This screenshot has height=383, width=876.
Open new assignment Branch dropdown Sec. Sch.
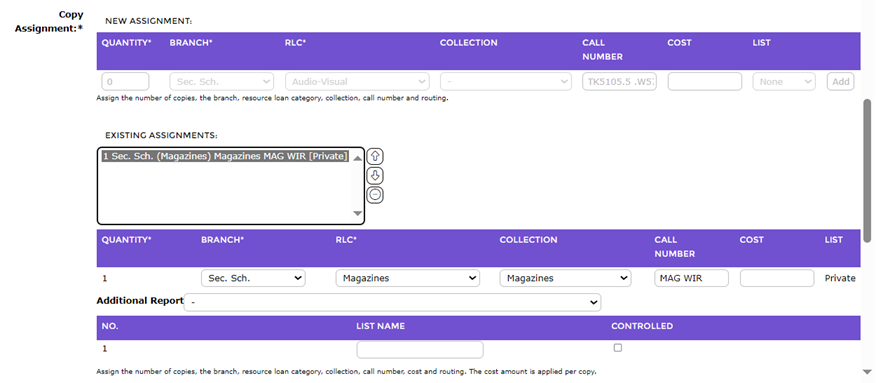coord(222,82)
